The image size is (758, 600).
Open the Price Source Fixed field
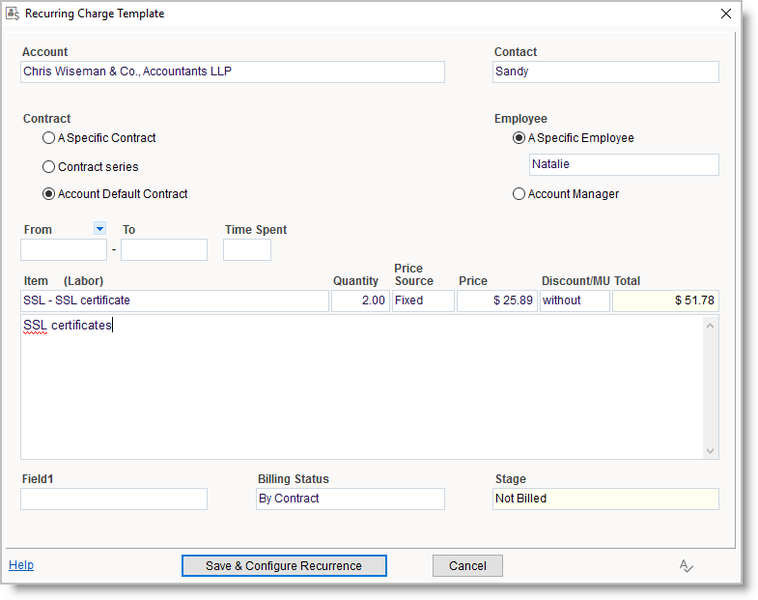tap(422, 300)
